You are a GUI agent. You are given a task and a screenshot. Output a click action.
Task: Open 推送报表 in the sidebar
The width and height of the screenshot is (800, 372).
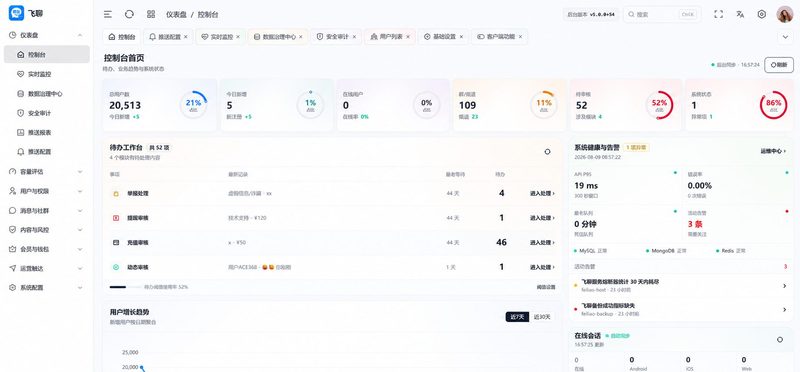[x=46, y=132]
